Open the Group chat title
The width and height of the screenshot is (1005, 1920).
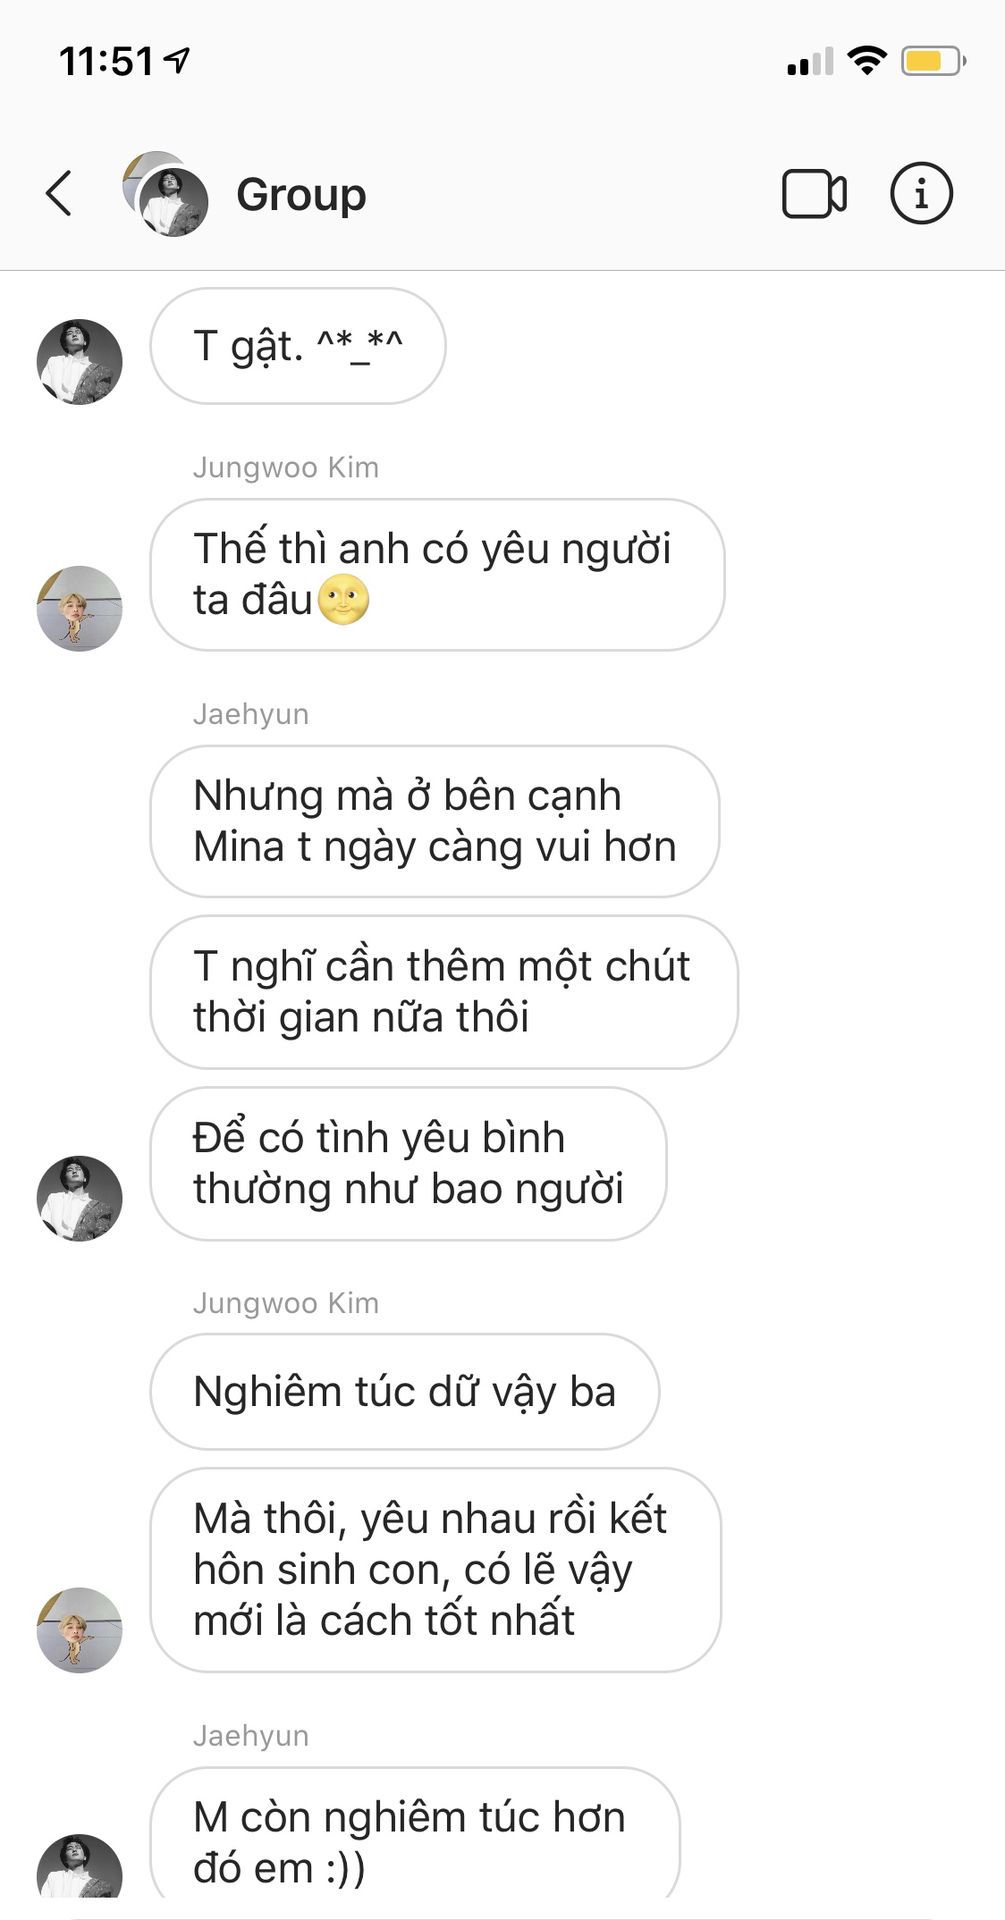301,194
